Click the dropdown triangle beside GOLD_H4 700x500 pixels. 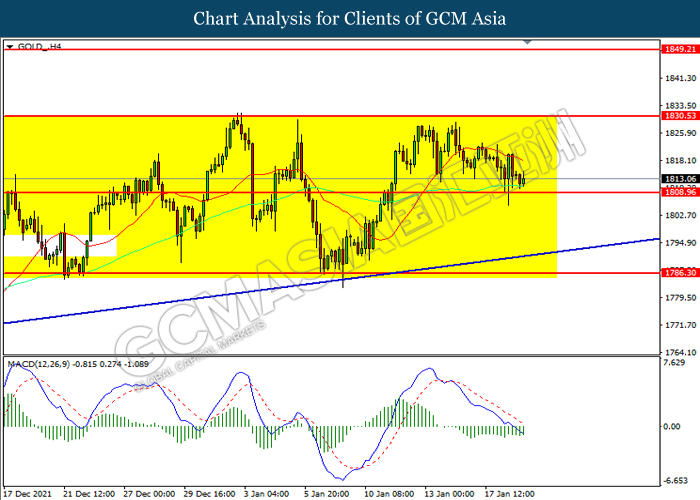coord(10,46)
